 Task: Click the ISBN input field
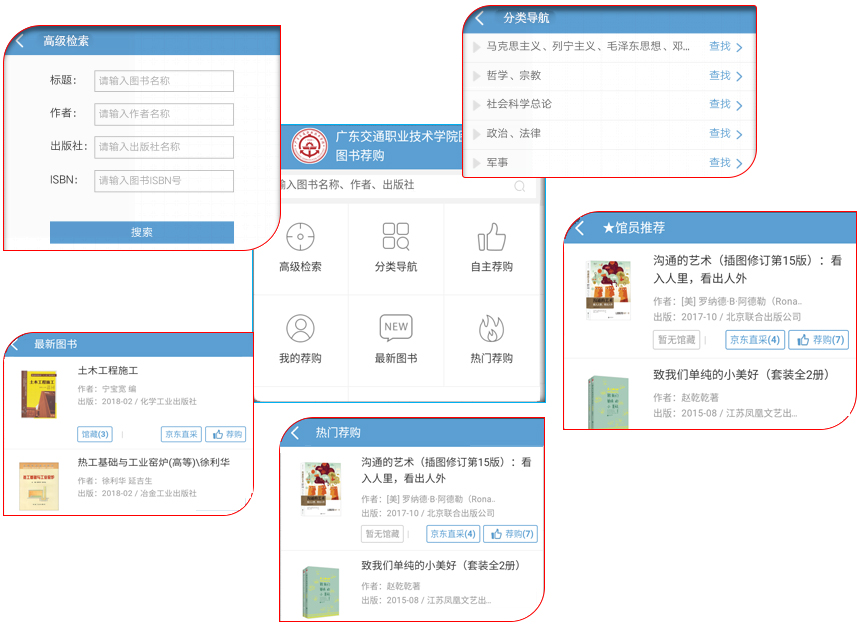[165, 181]
